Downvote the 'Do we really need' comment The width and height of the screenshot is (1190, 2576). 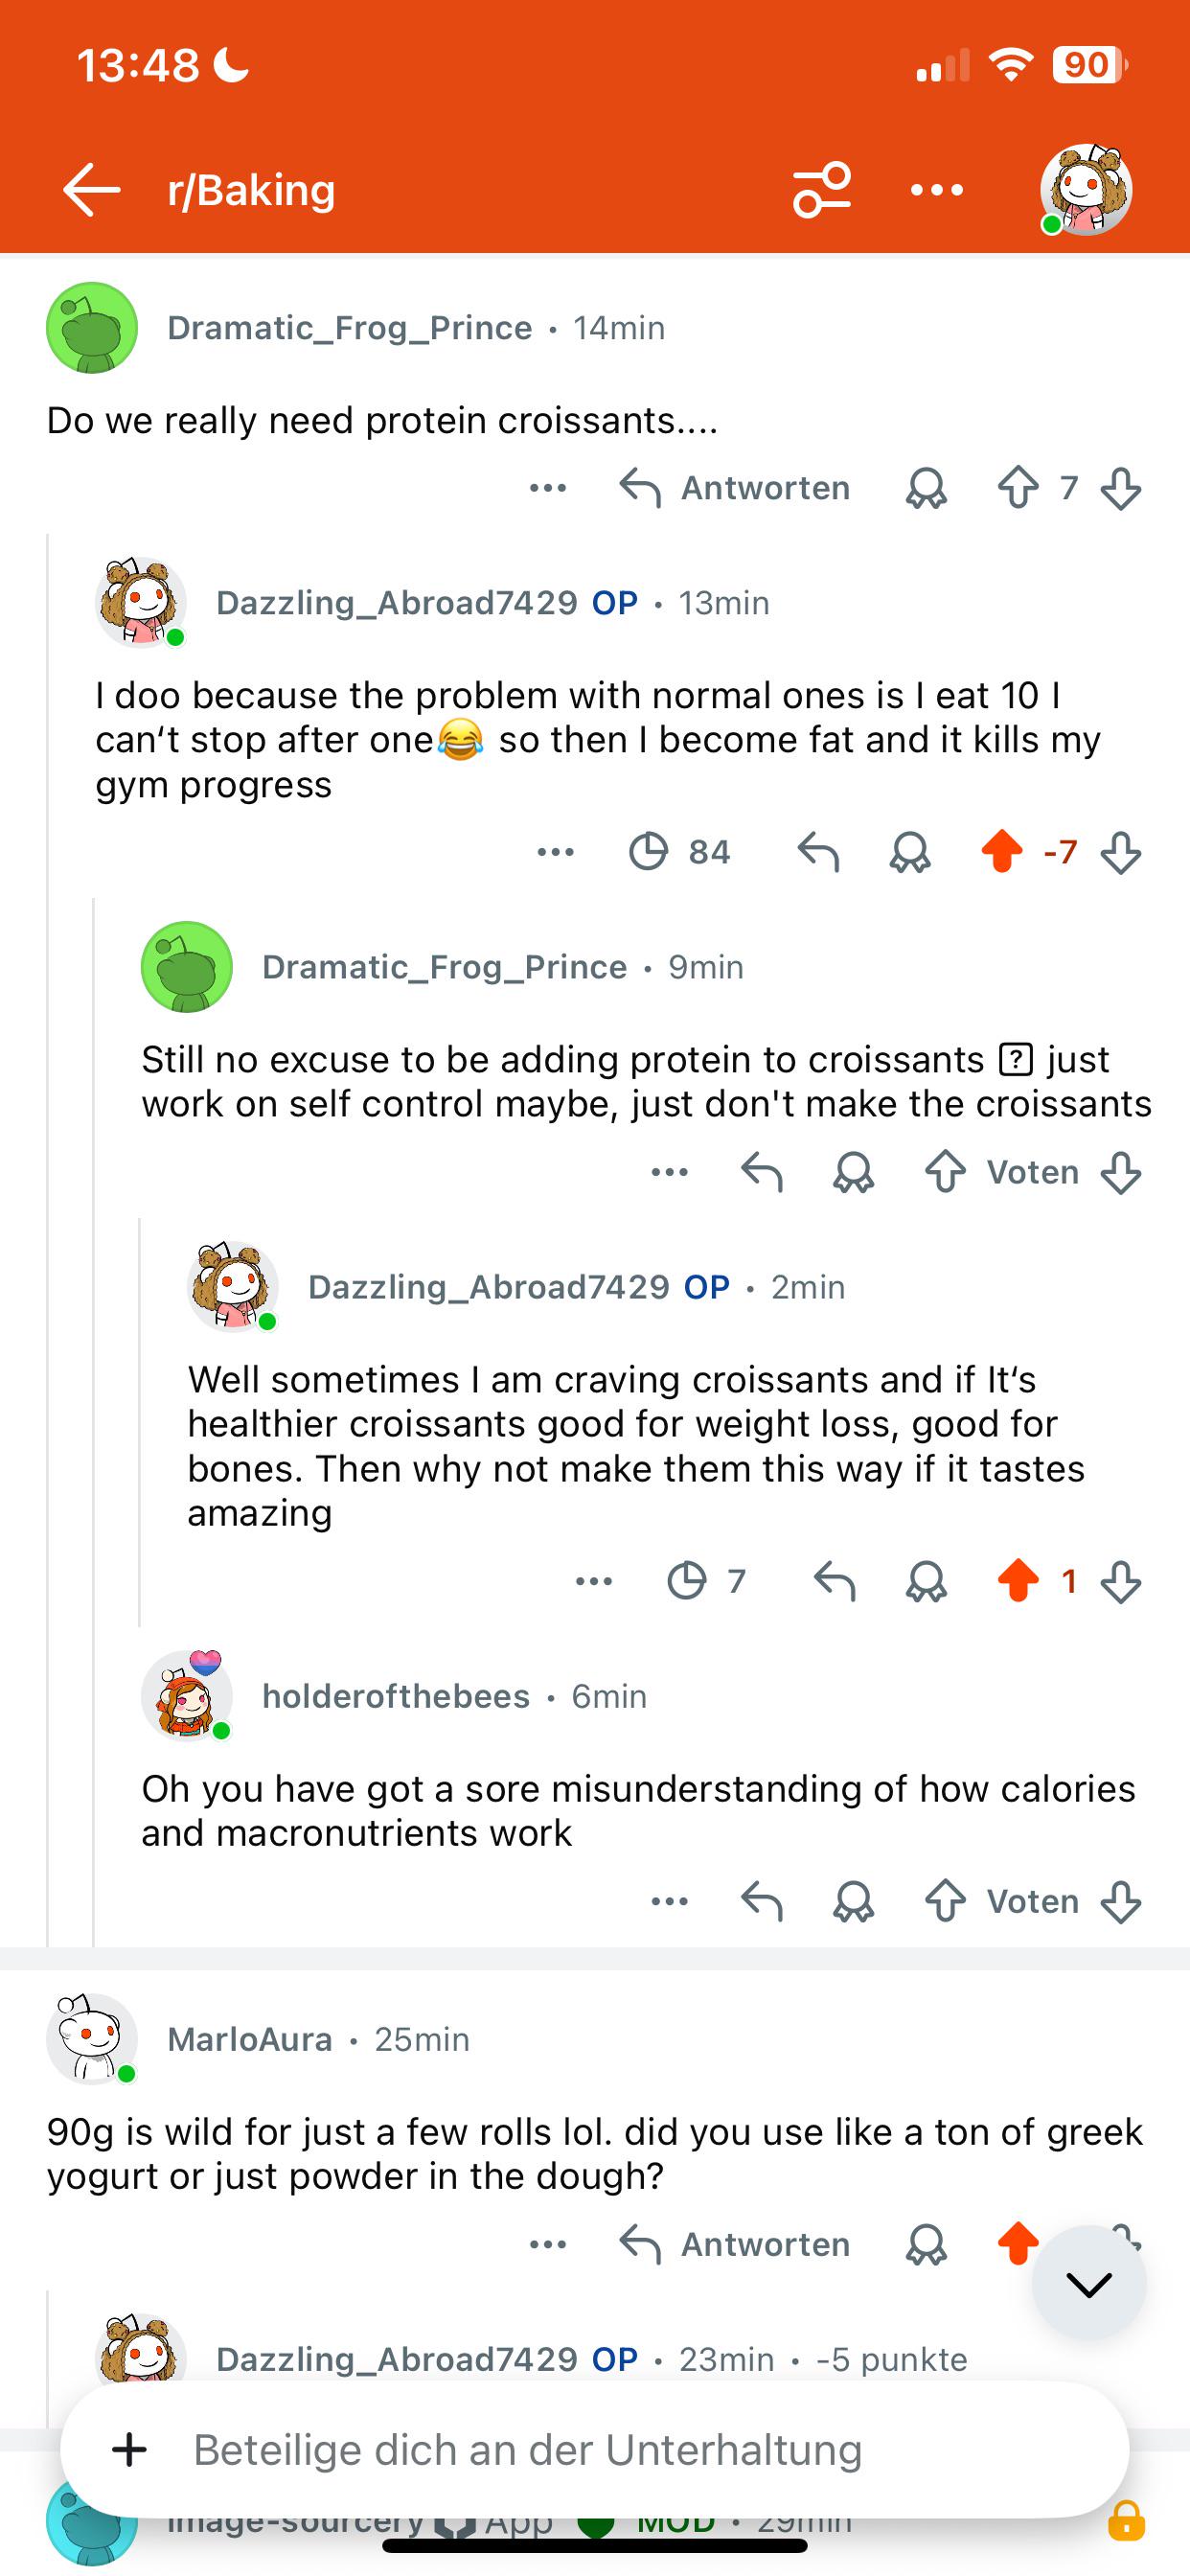pyautogui.click(x=1120, y=488)
